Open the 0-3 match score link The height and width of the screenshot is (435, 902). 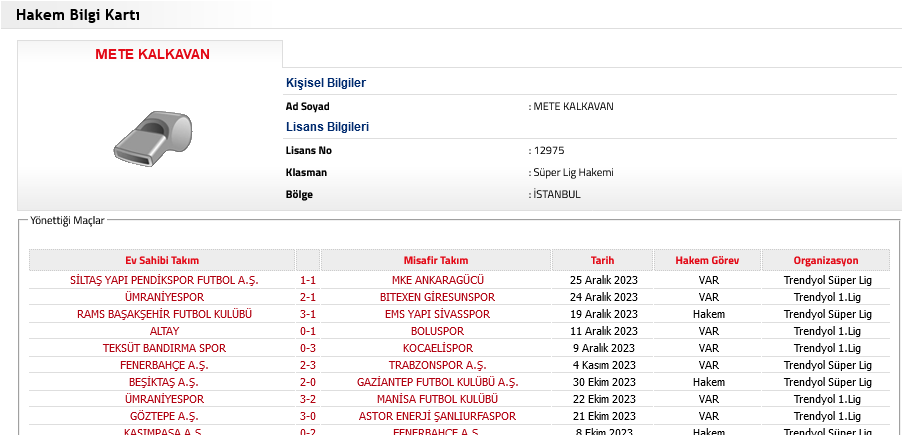(308, 348)
